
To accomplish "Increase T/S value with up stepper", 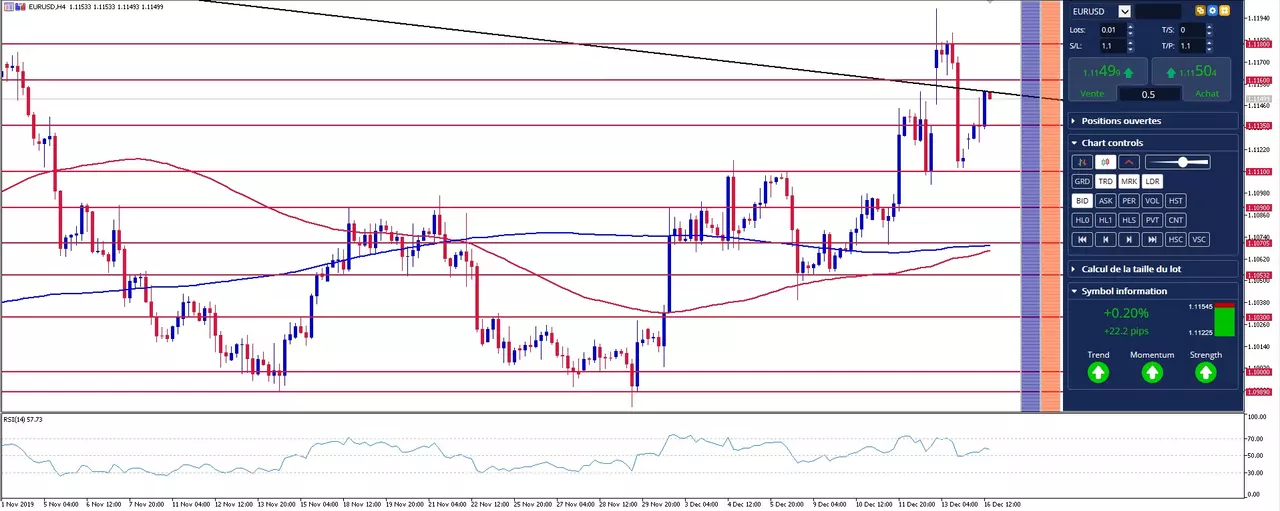I will (x=1209, y=27).
